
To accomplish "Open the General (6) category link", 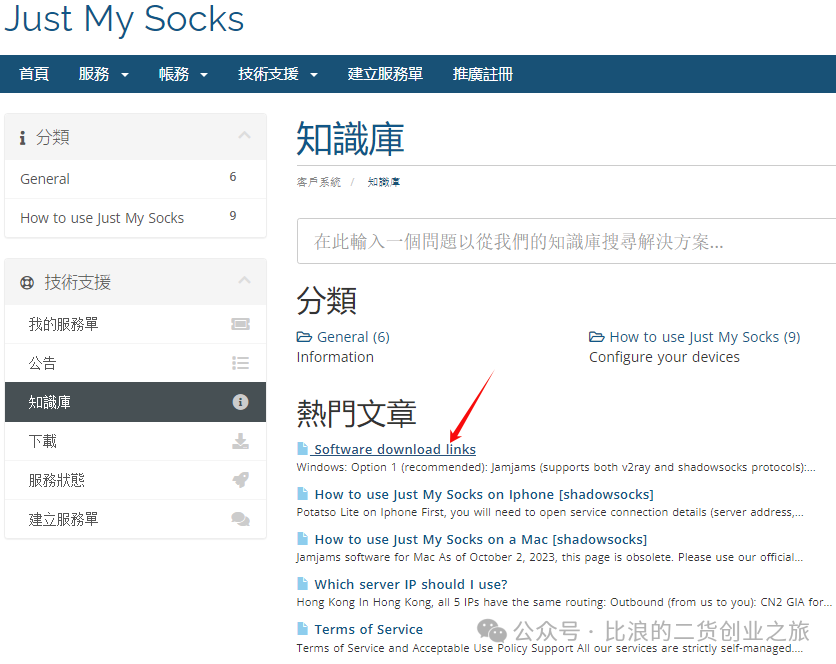I will 353,337.
